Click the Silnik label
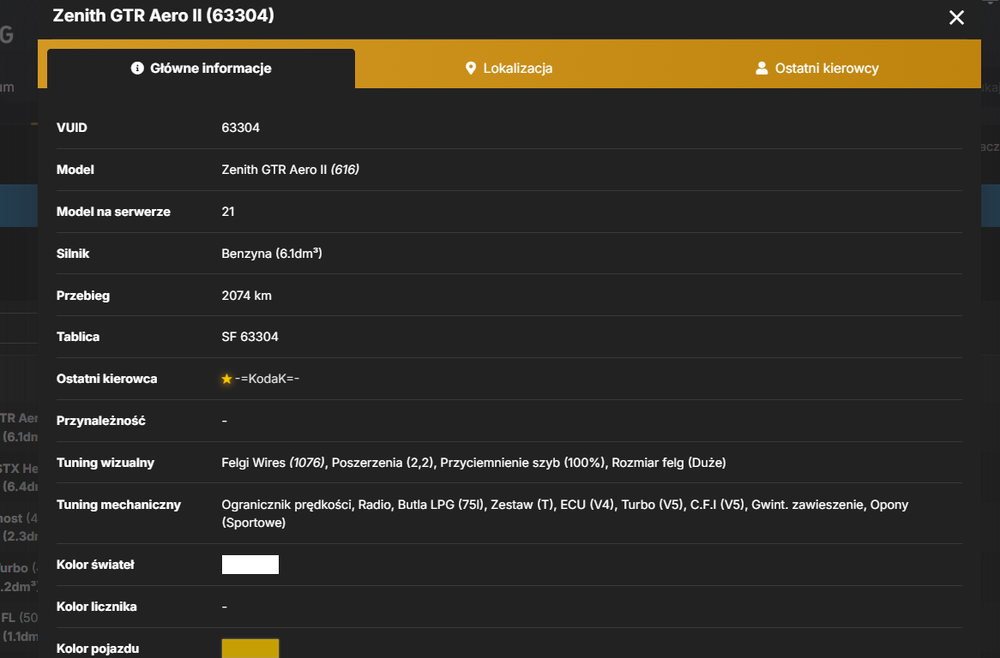The width and height of the screenshot is (1000, 658). [73, 253]
